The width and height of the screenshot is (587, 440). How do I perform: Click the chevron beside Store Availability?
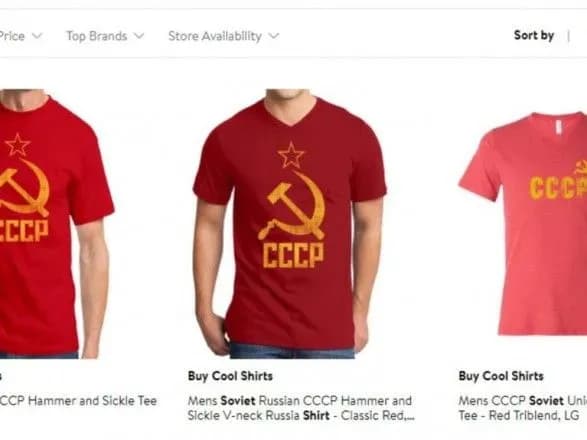(274, 36)
